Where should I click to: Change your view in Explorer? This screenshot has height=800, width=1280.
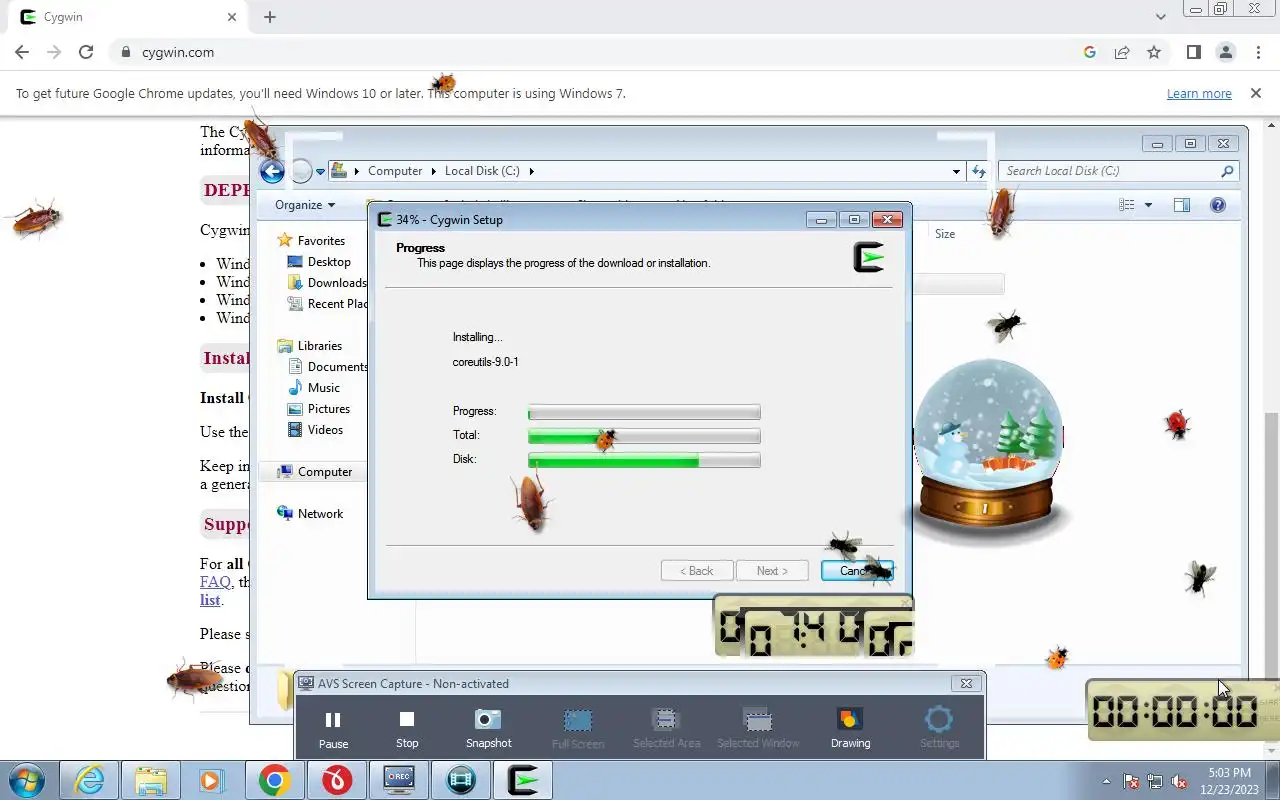(x=1127, y=205)
